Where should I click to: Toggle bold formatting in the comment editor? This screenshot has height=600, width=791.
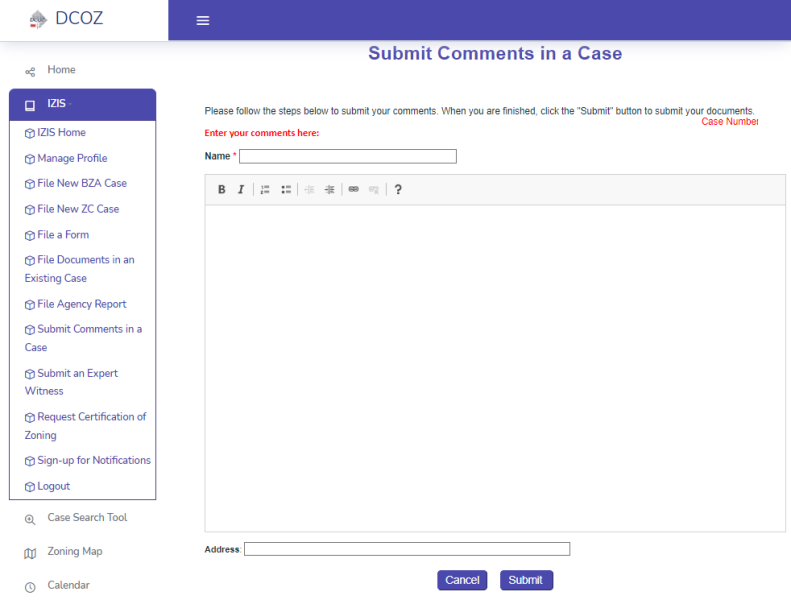[x=222, y=190]
